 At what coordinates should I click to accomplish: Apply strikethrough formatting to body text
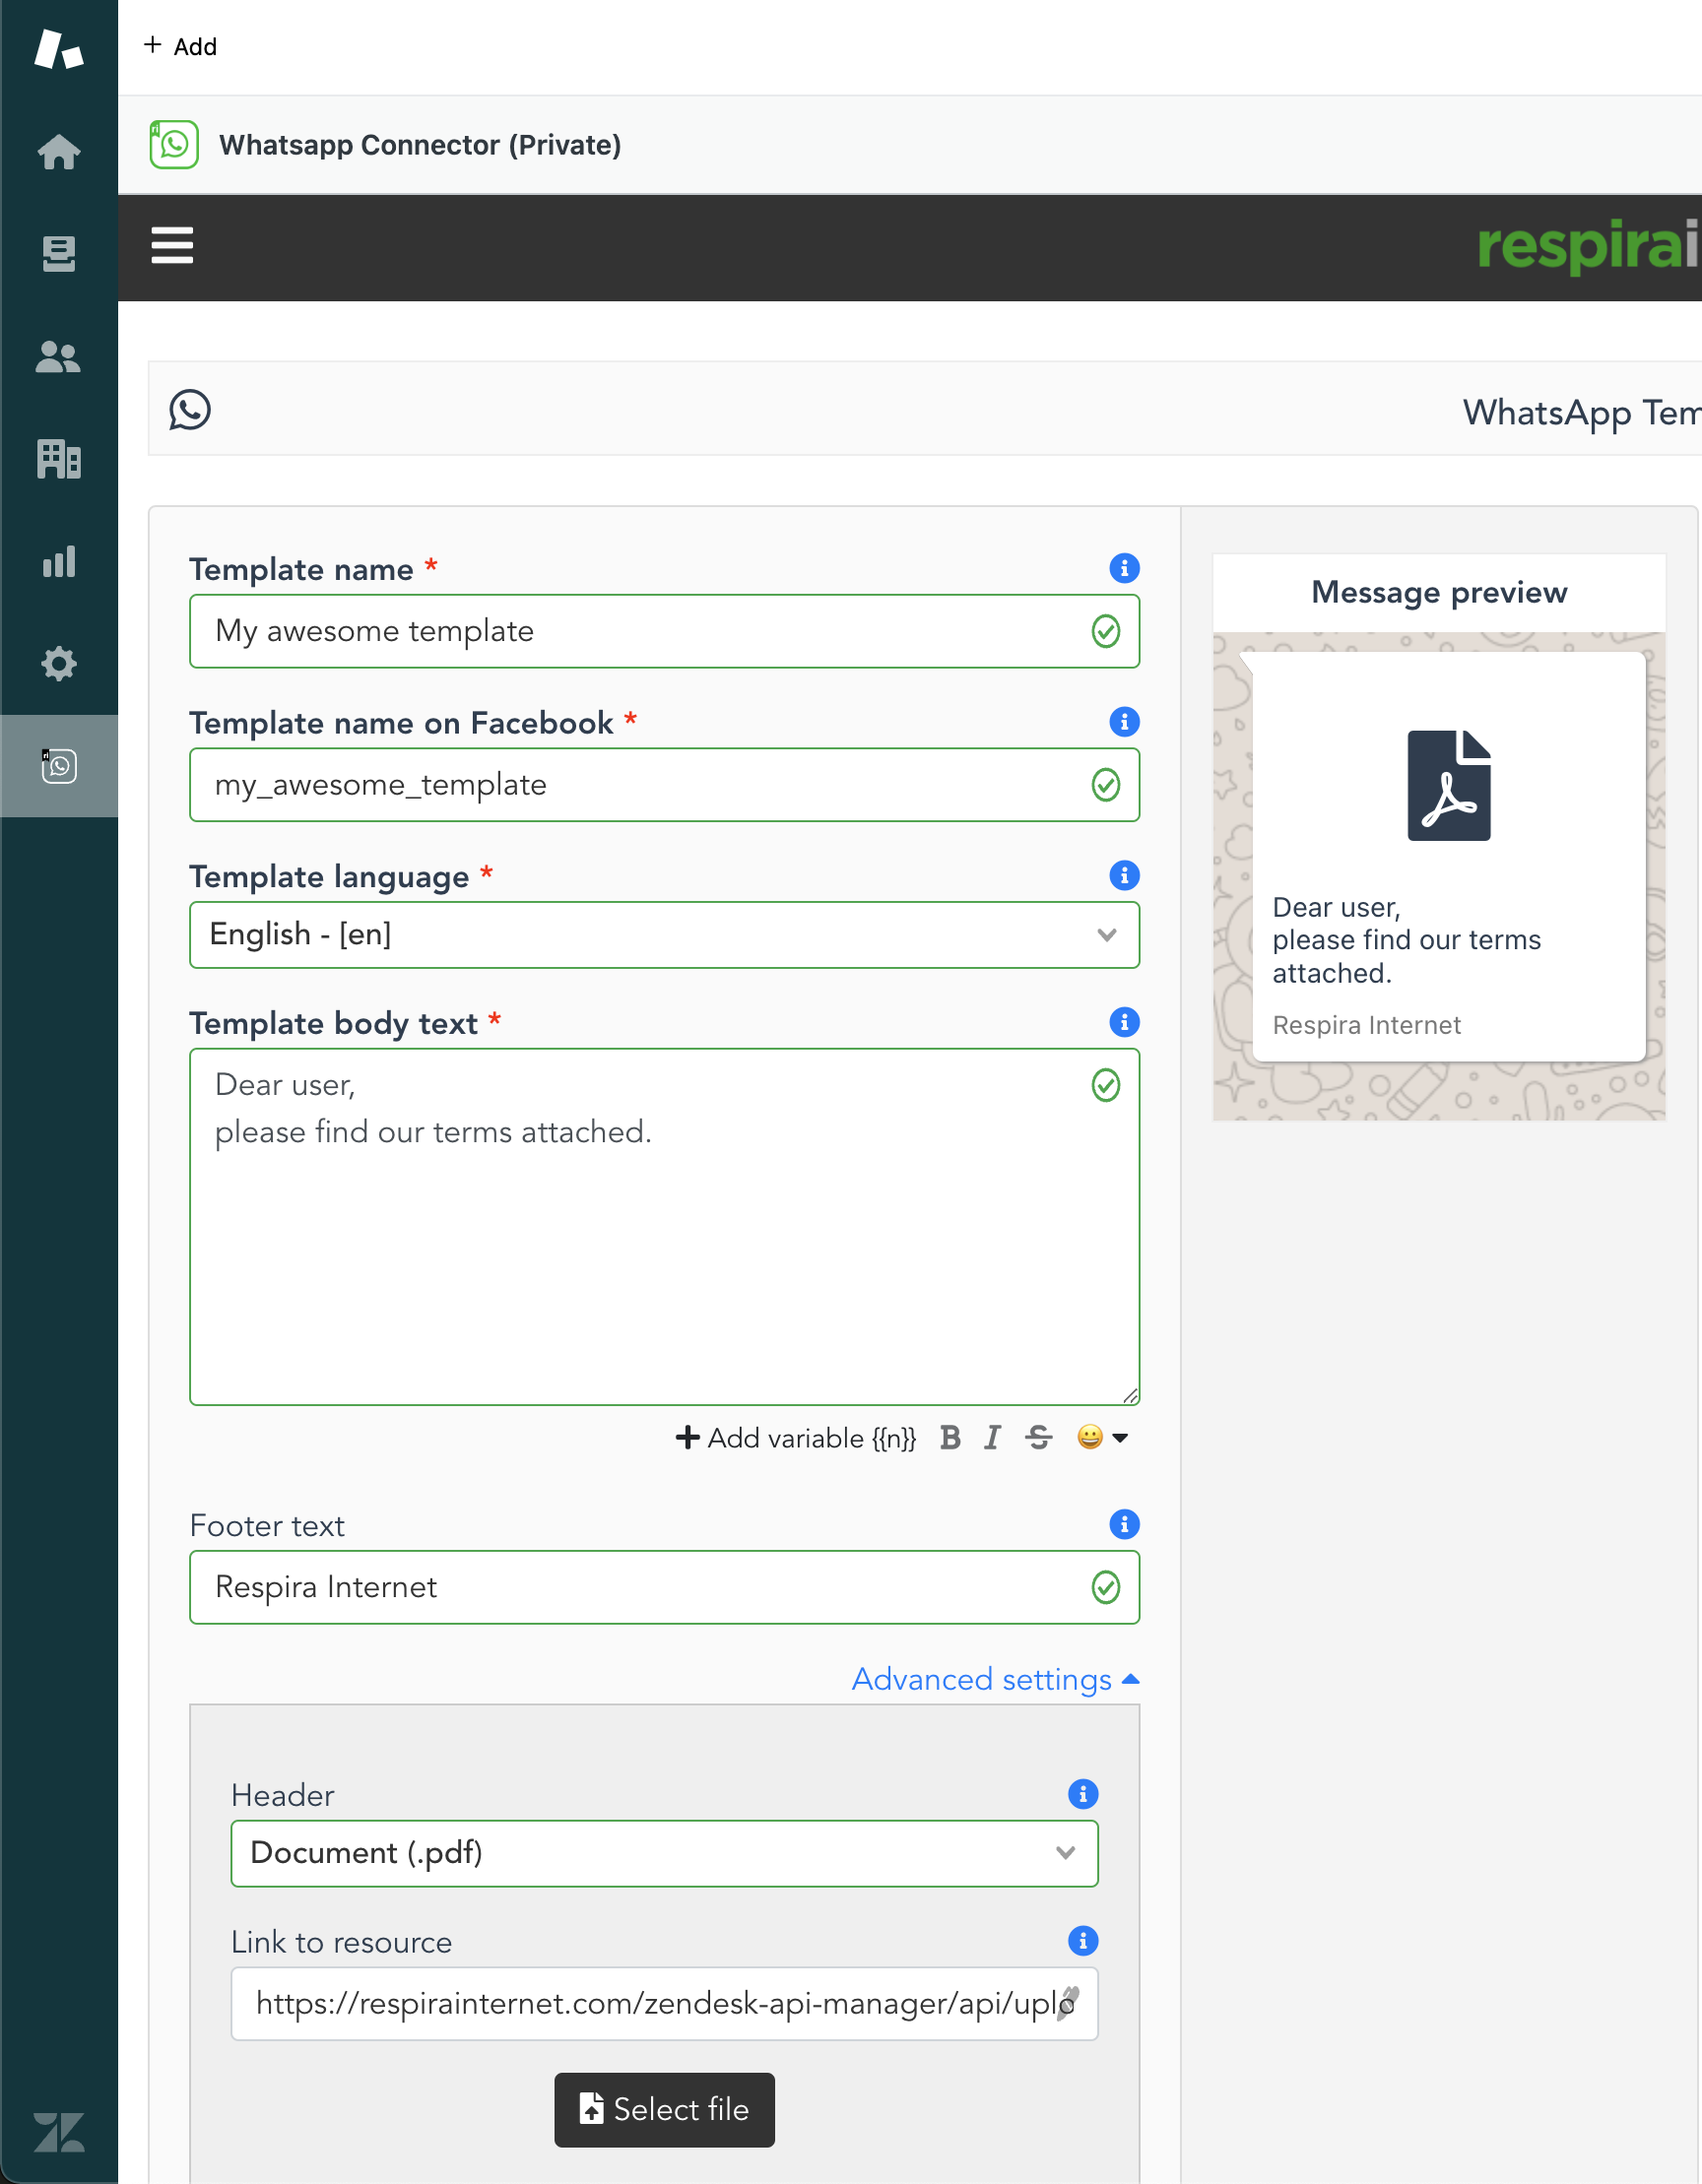1038,1438
